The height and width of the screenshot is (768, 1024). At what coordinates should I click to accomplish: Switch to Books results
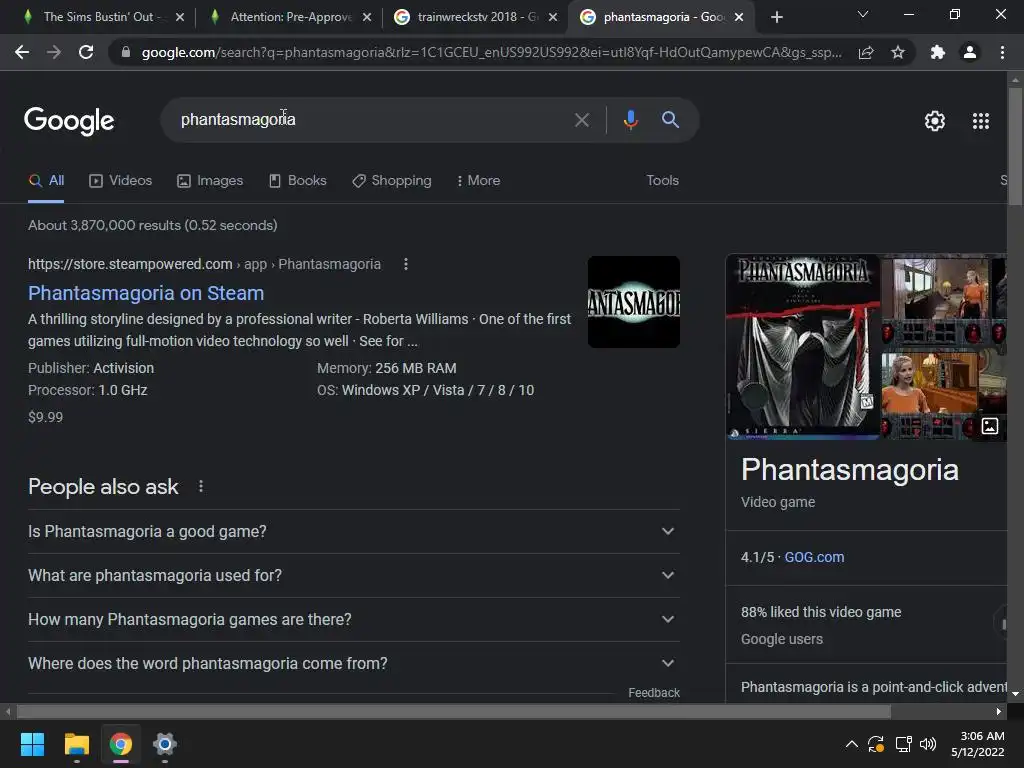(x=297, y=181)
